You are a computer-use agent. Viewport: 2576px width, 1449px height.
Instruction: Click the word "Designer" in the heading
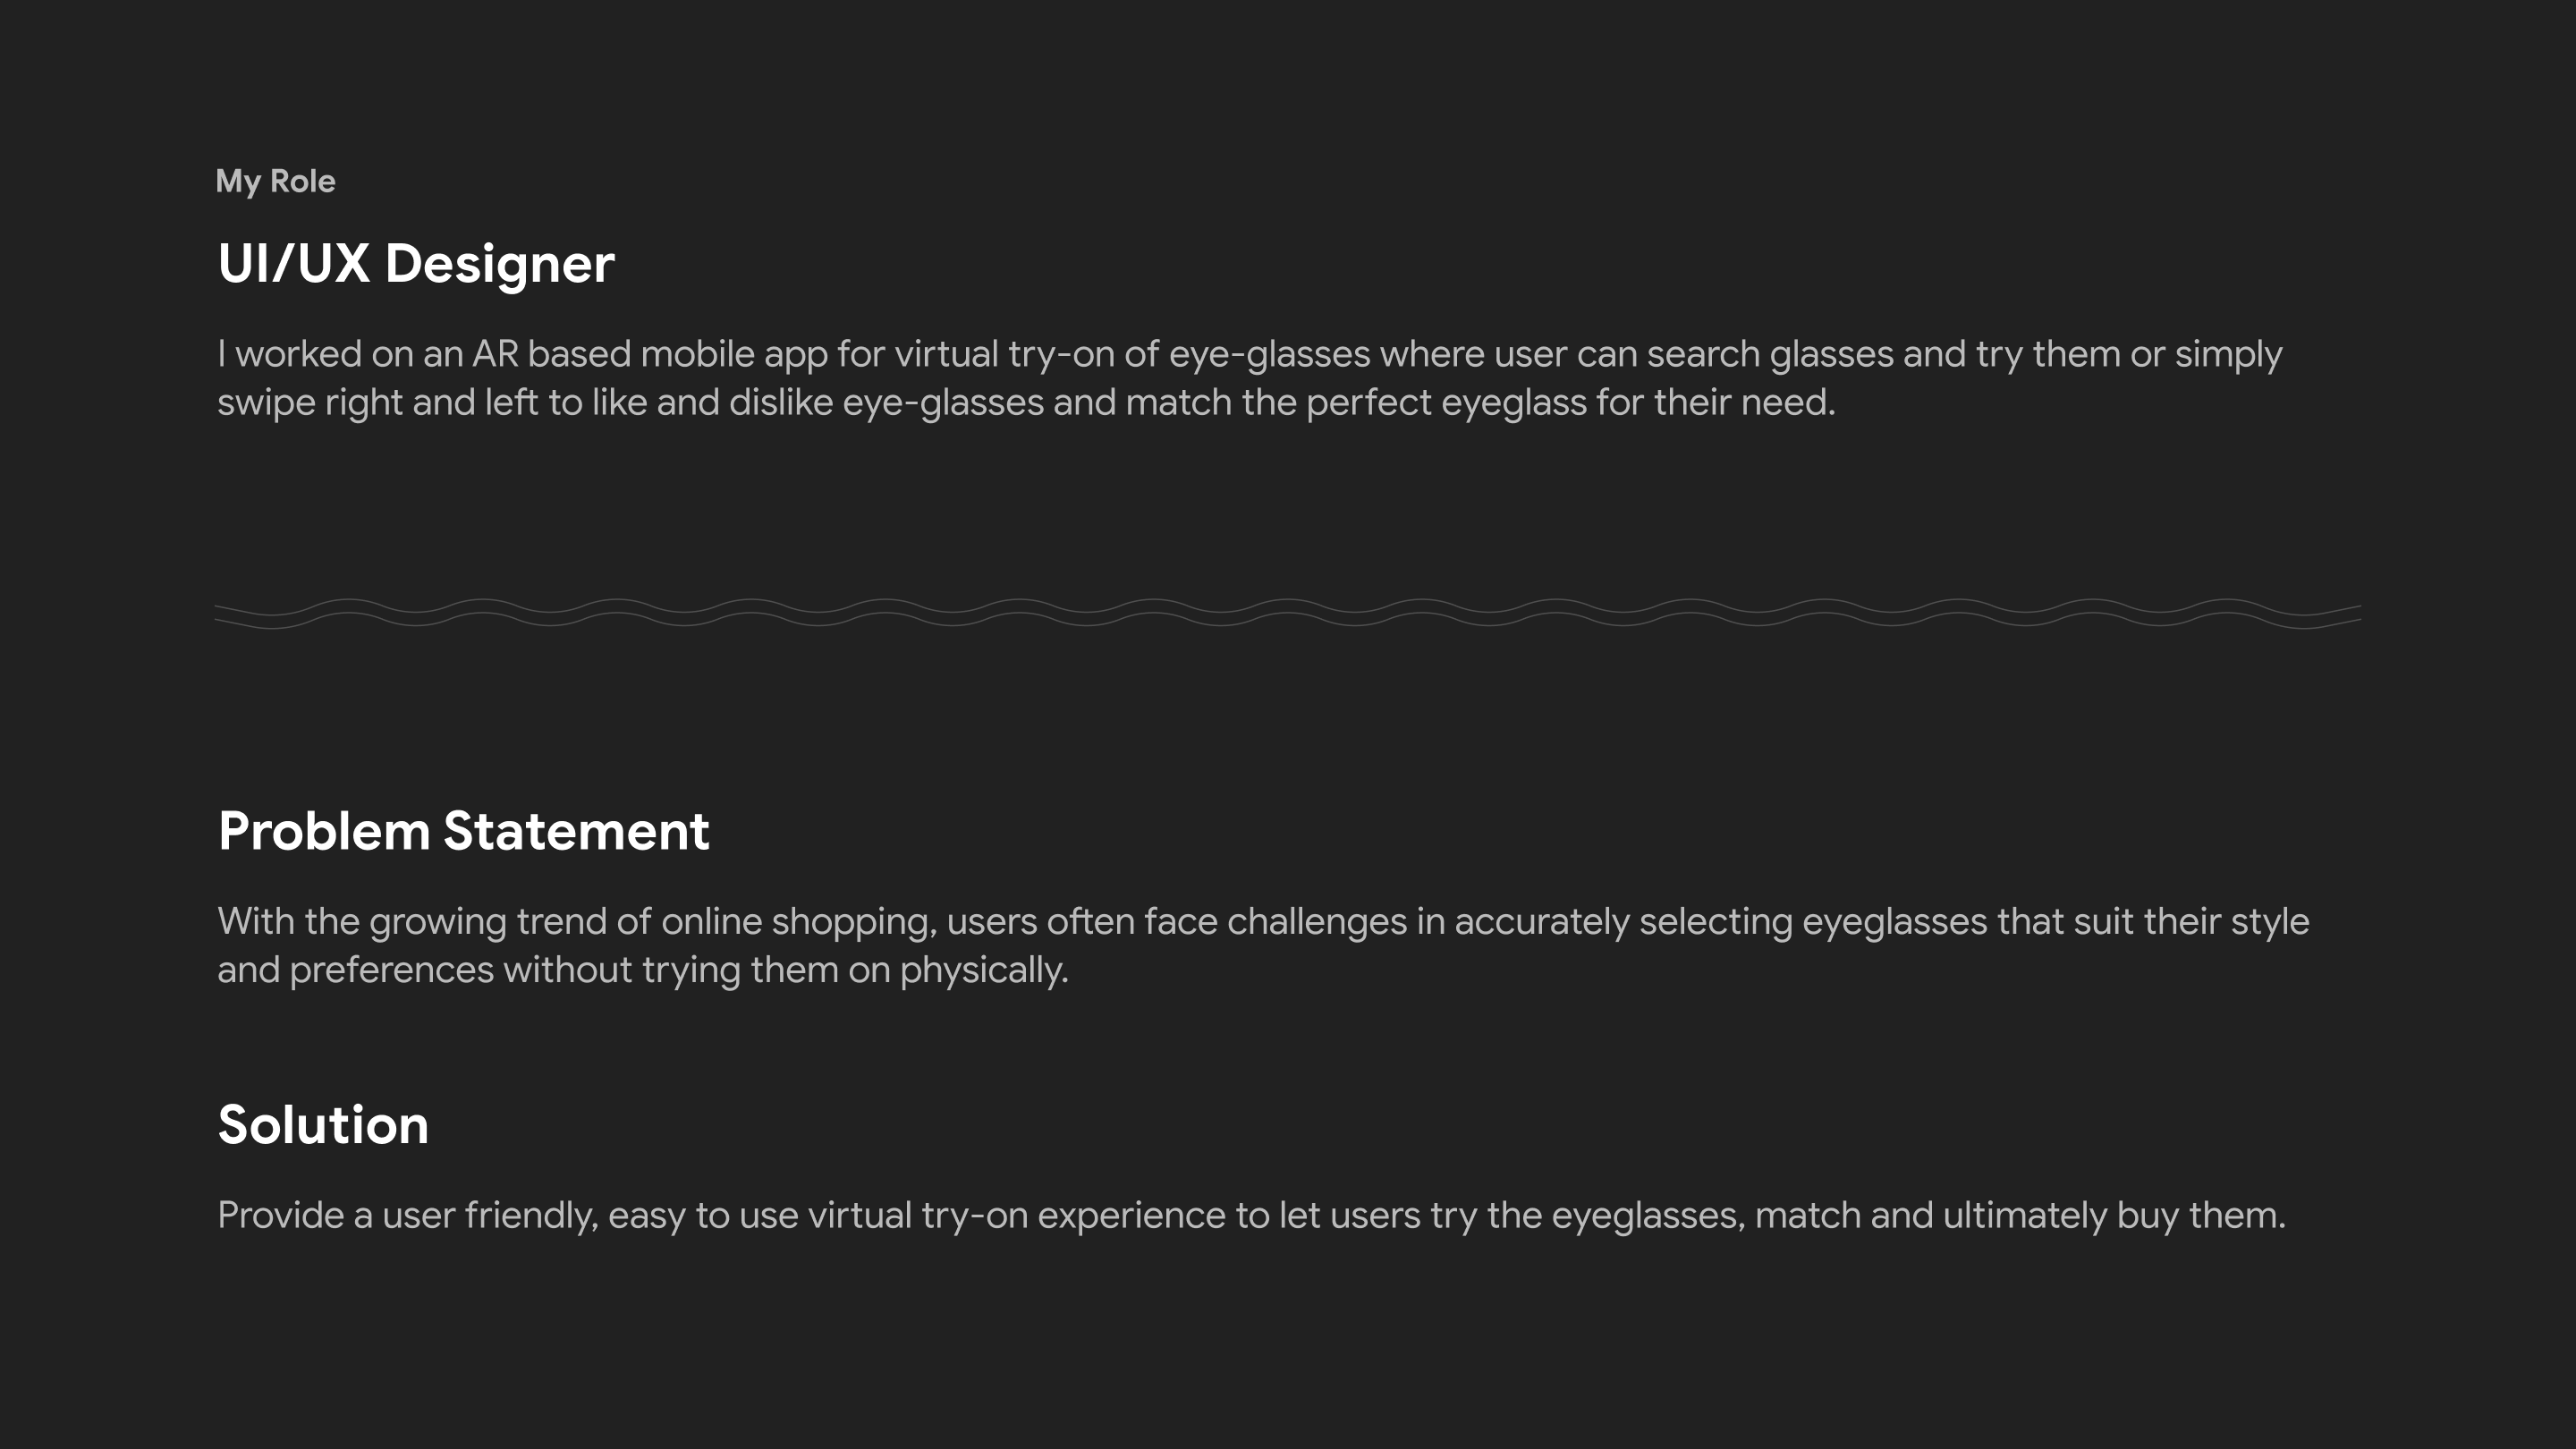(500, 264)
